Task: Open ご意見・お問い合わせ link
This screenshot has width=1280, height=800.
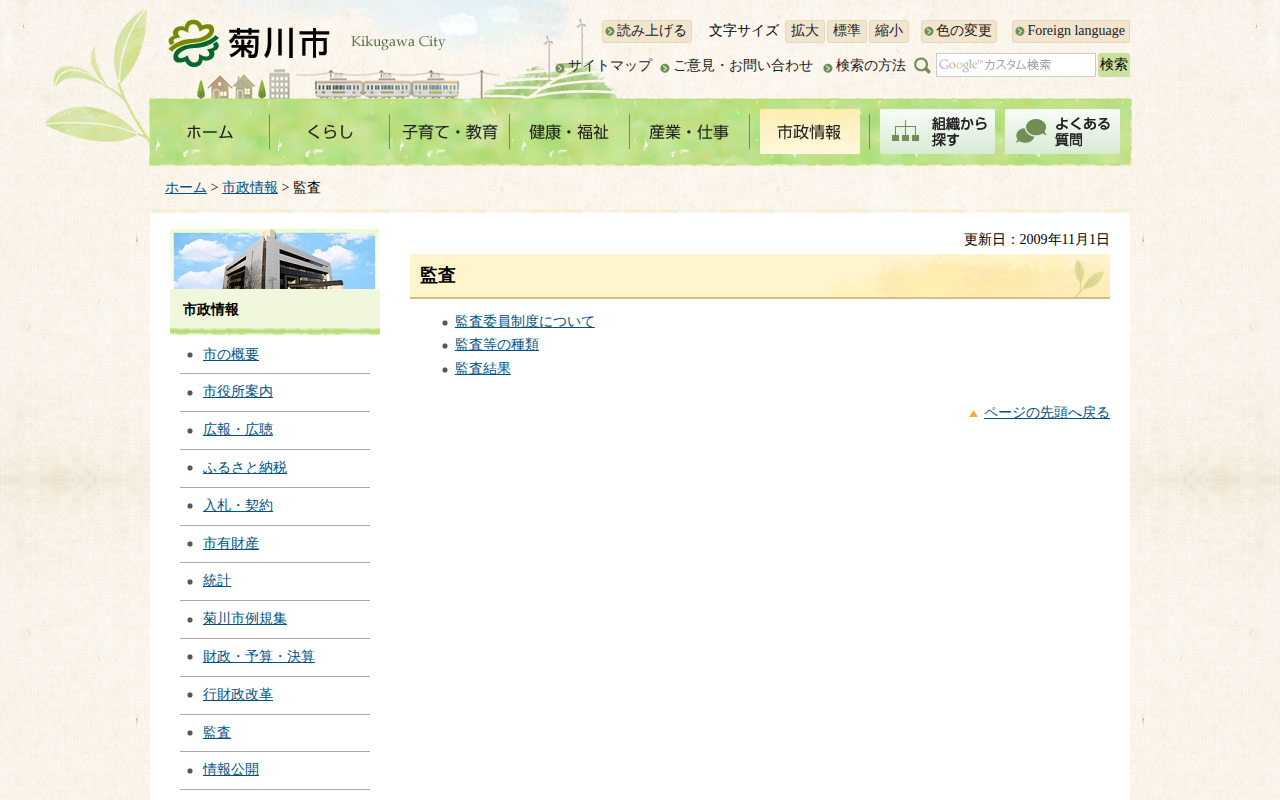Action: click(743, 66)
